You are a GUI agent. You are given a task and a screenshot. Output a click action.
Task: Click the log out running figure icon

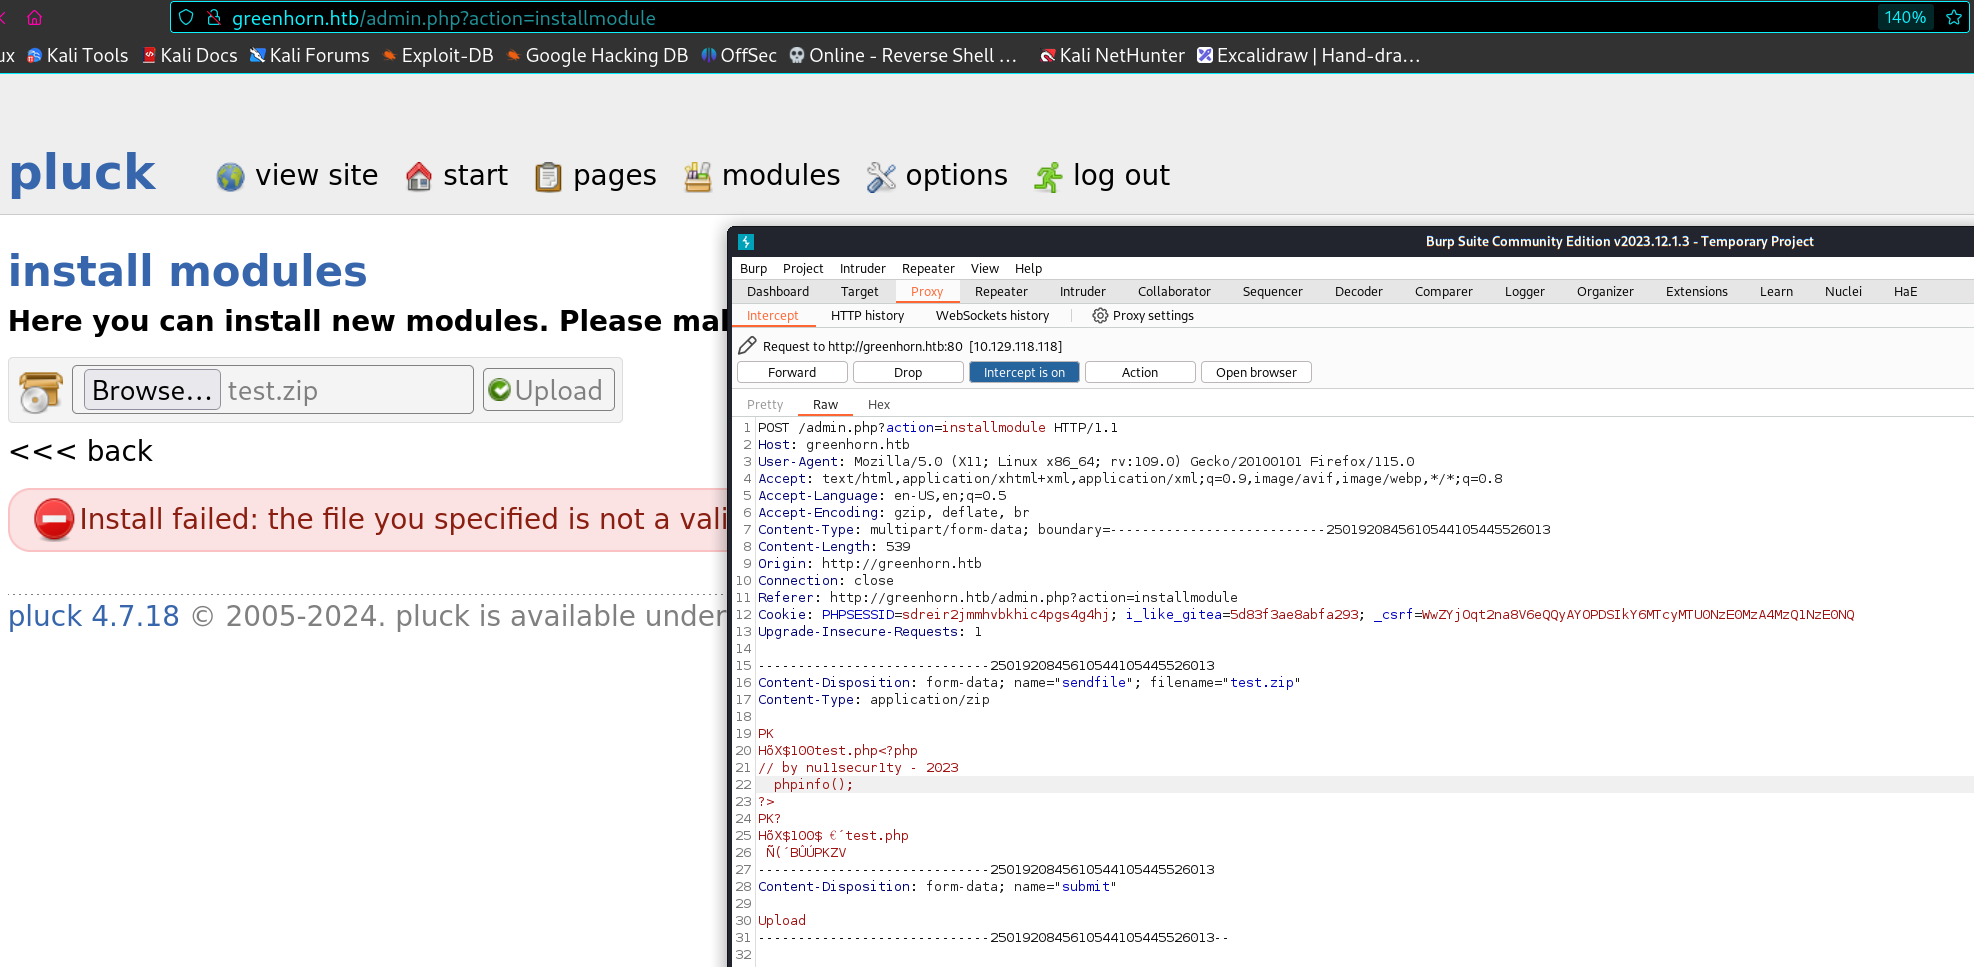(x=1048, y=177)
